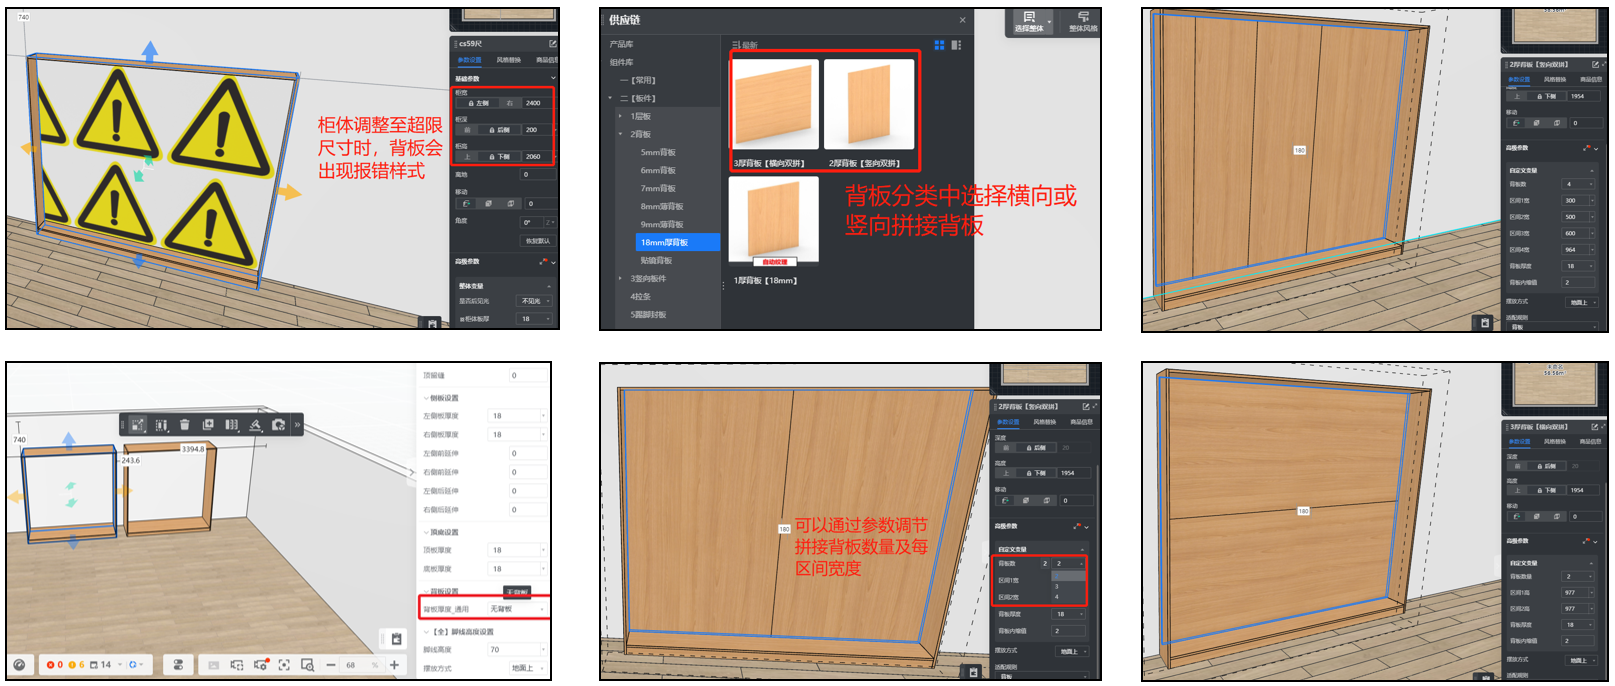This screenshot has width=1615, height=686.
Task: Select option 3 in 背板数 dropdown list
Action: 1068,586
